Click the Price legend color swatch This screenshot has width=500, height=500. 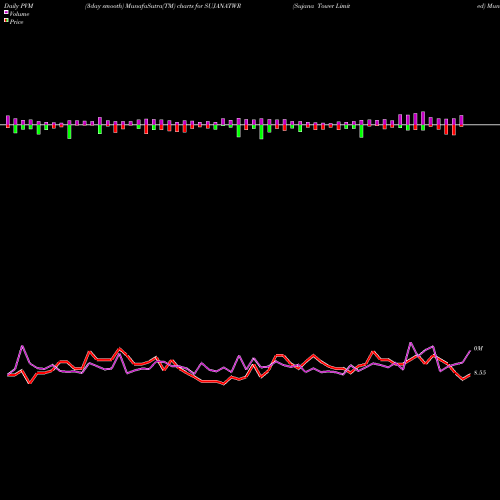[6, 21]
